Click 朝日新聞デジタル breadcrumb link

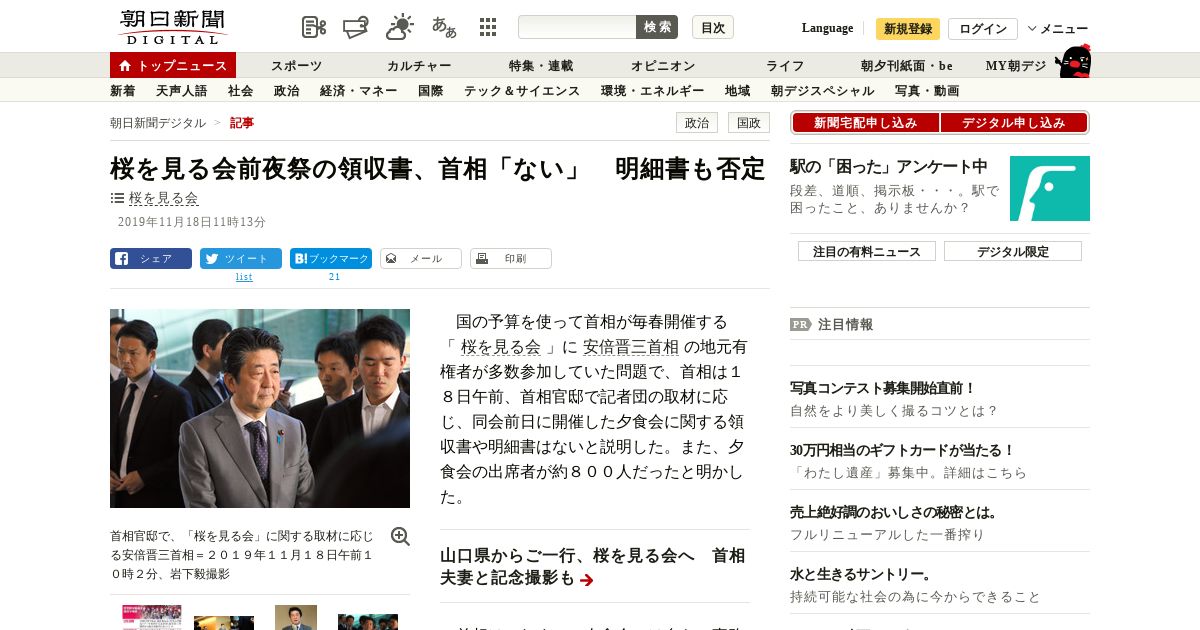click(x=158, y=123)
